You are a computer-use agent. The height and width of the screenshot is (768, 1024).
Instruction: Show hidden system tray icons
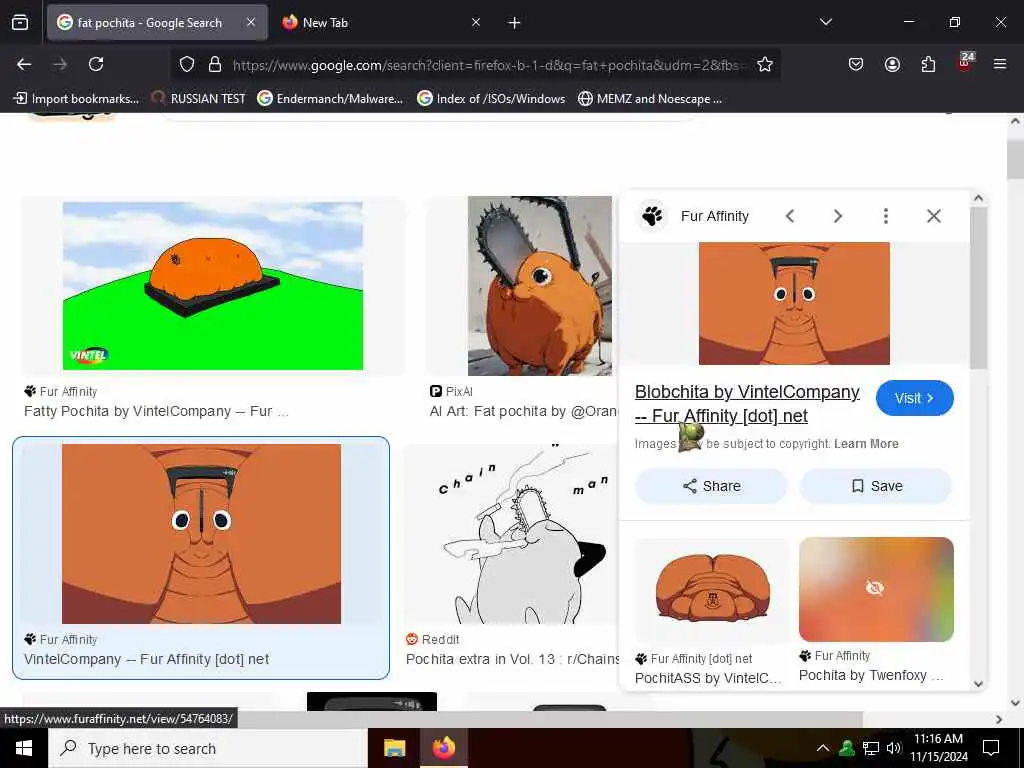point(823,748)
